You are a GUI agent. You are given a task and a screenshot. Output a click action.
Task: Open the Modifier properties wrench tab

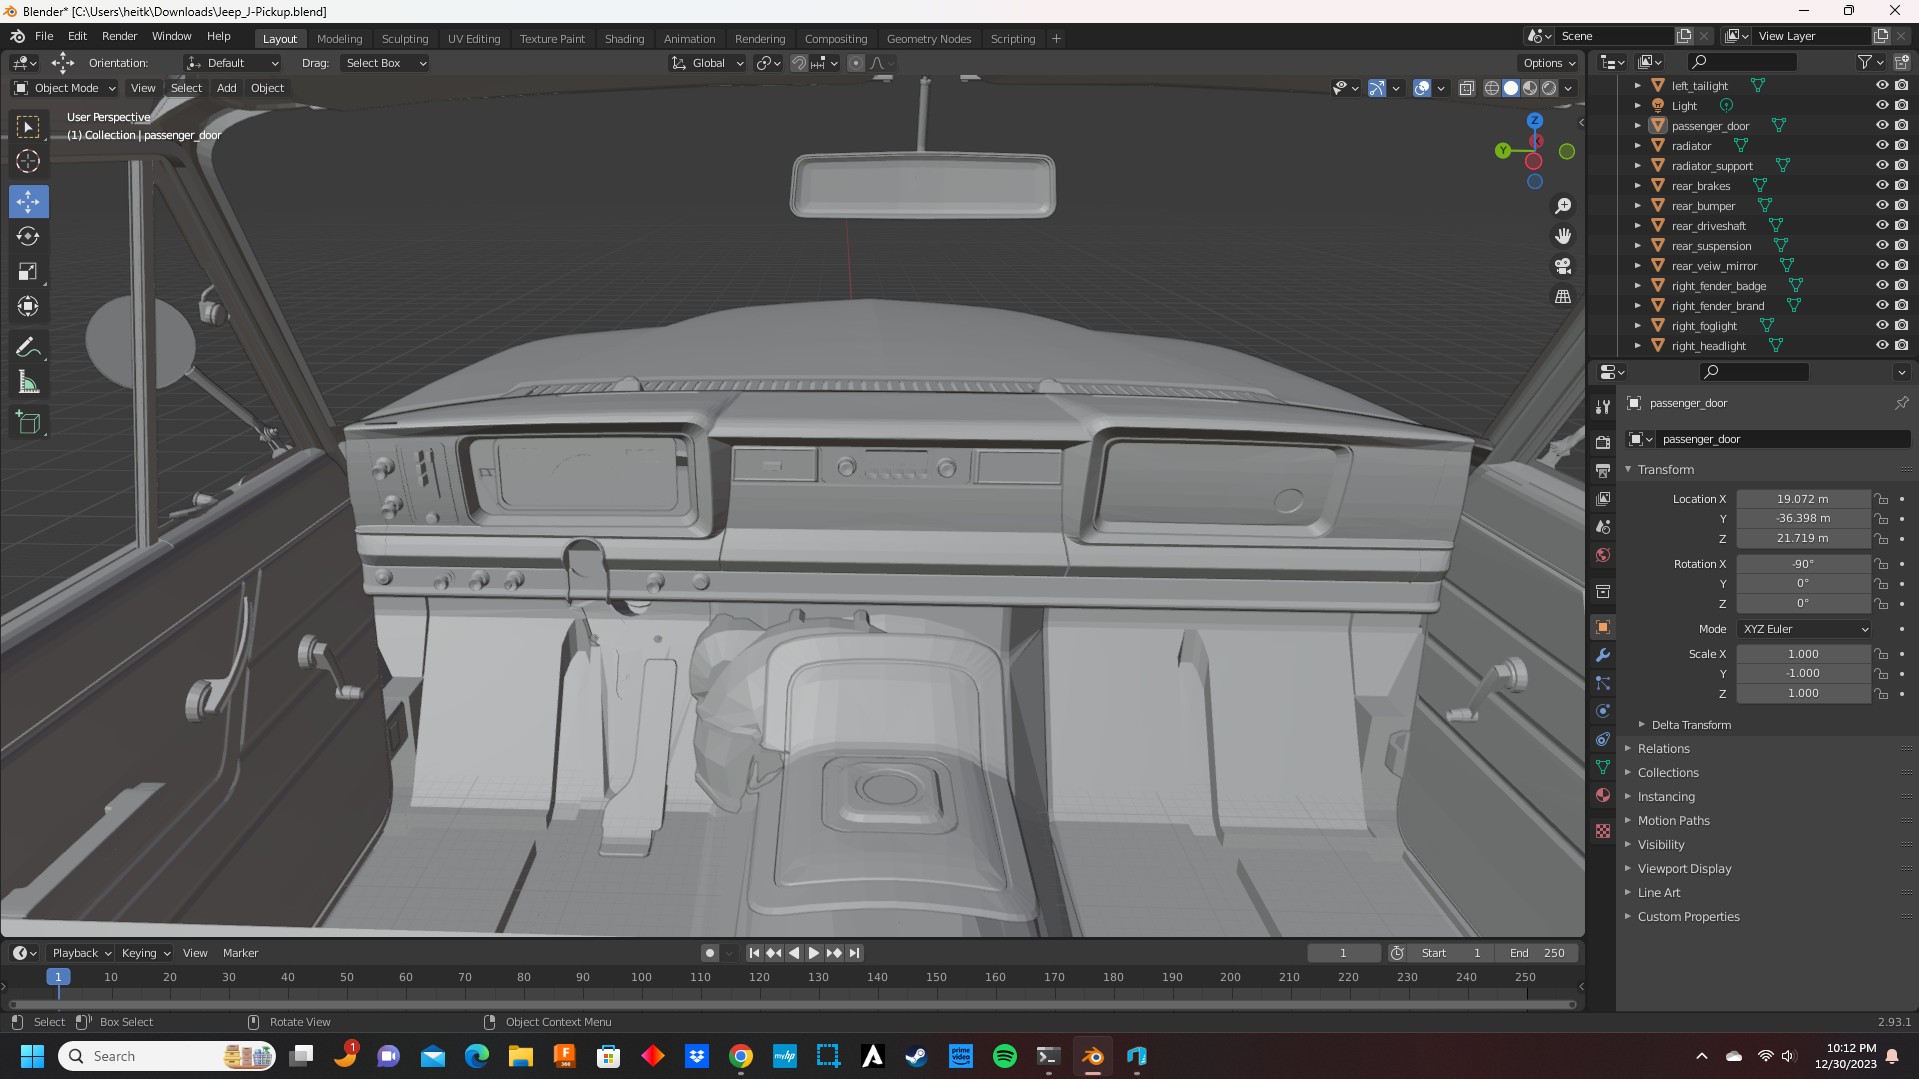1603,655
